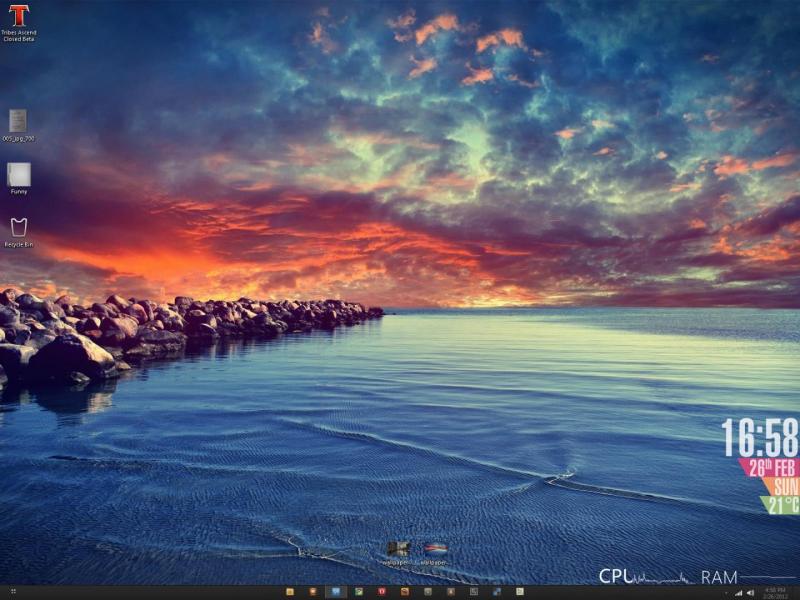
Task: Open the green taskbar application icon
Action: [359, 592]
